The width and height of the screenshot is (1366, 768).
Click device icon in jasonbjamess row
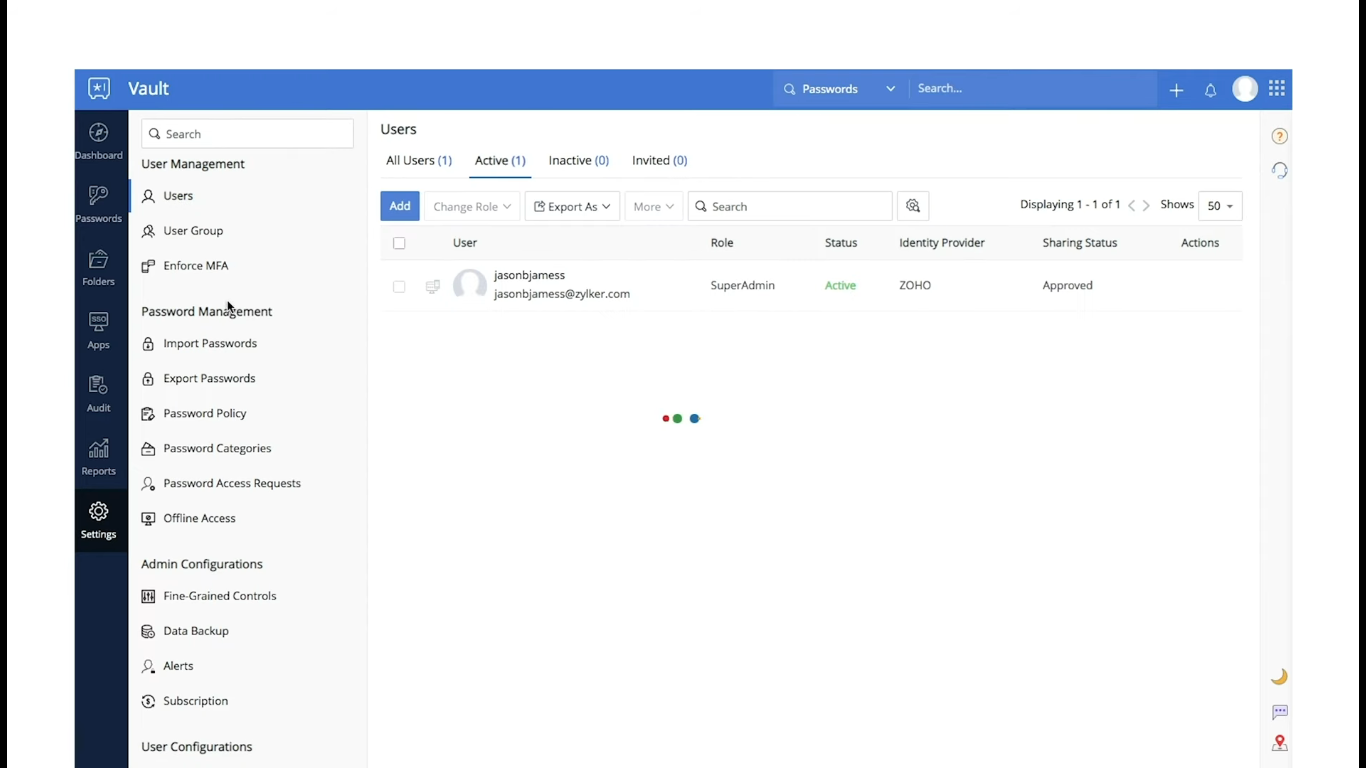[x=432, y=286]
